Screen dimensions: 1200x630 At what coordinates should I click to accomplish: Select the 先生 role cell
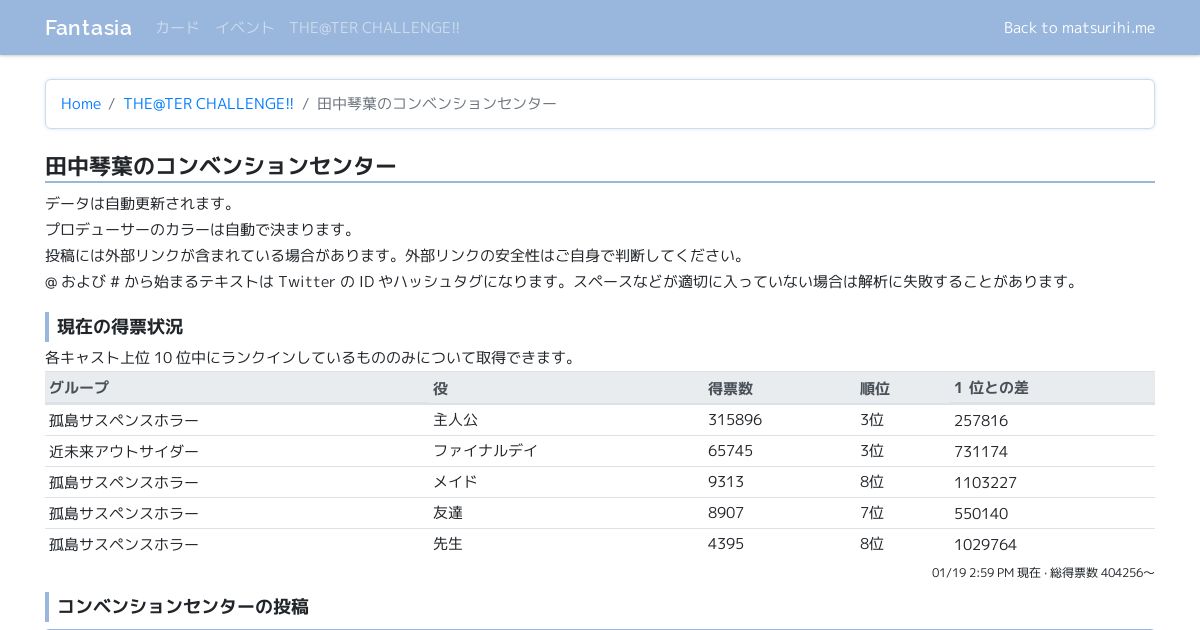tap(448, 544)
